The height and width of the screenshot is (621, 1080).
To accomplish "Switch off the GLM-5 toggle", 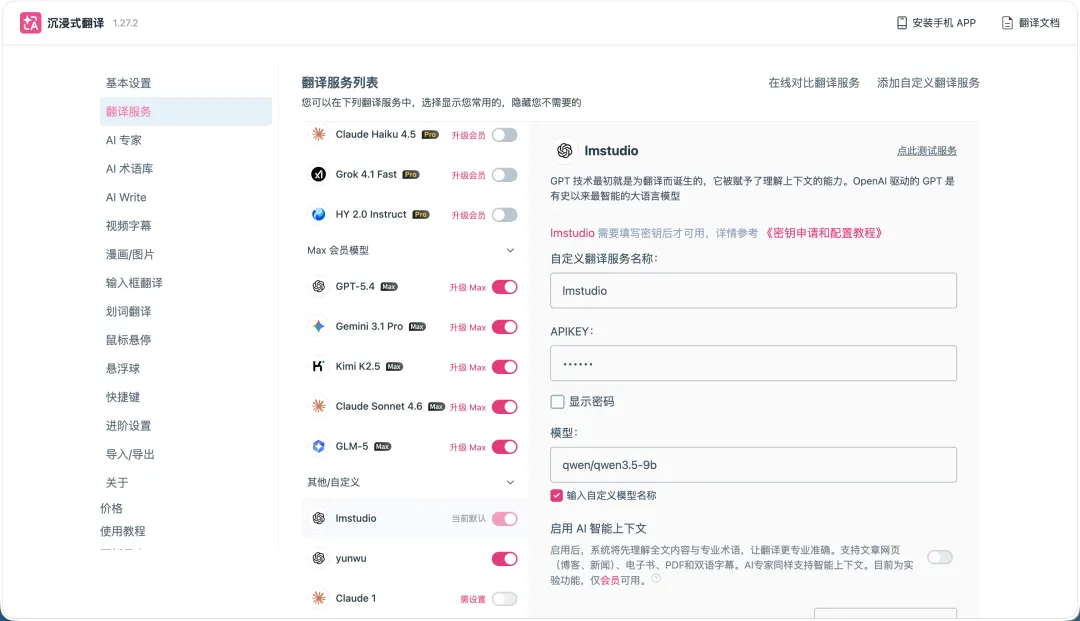I will [504, 447].
